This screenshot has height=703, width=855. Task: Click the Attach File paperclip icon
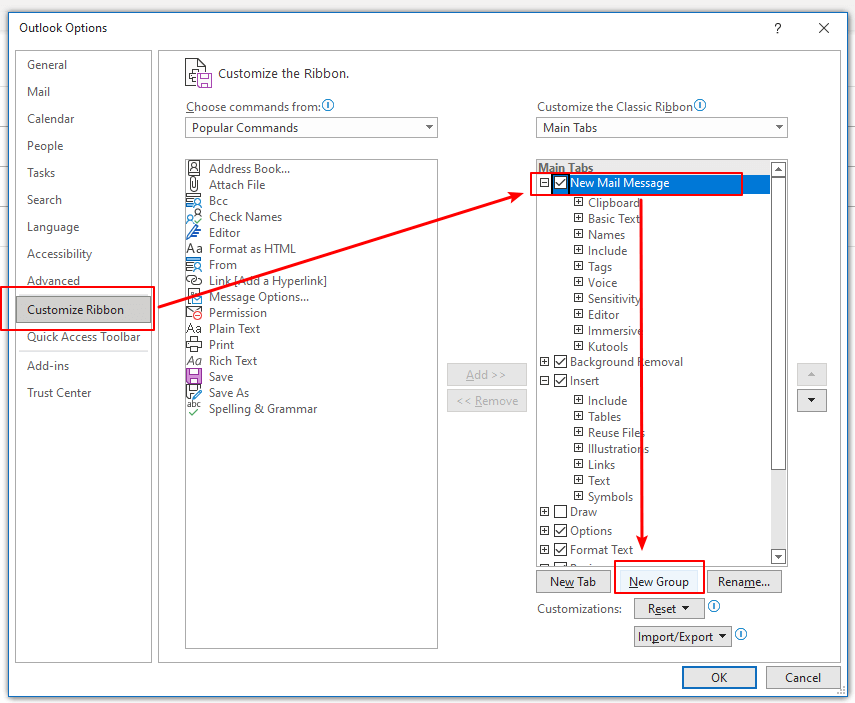point(195,185)
